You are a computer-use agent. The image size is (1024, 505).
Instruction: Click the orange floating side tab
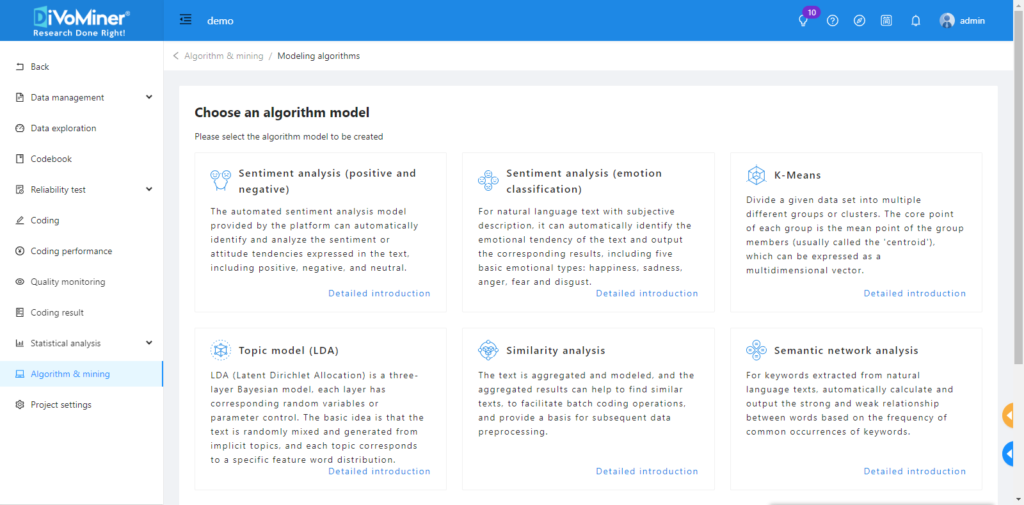[x=1010, y=415]
